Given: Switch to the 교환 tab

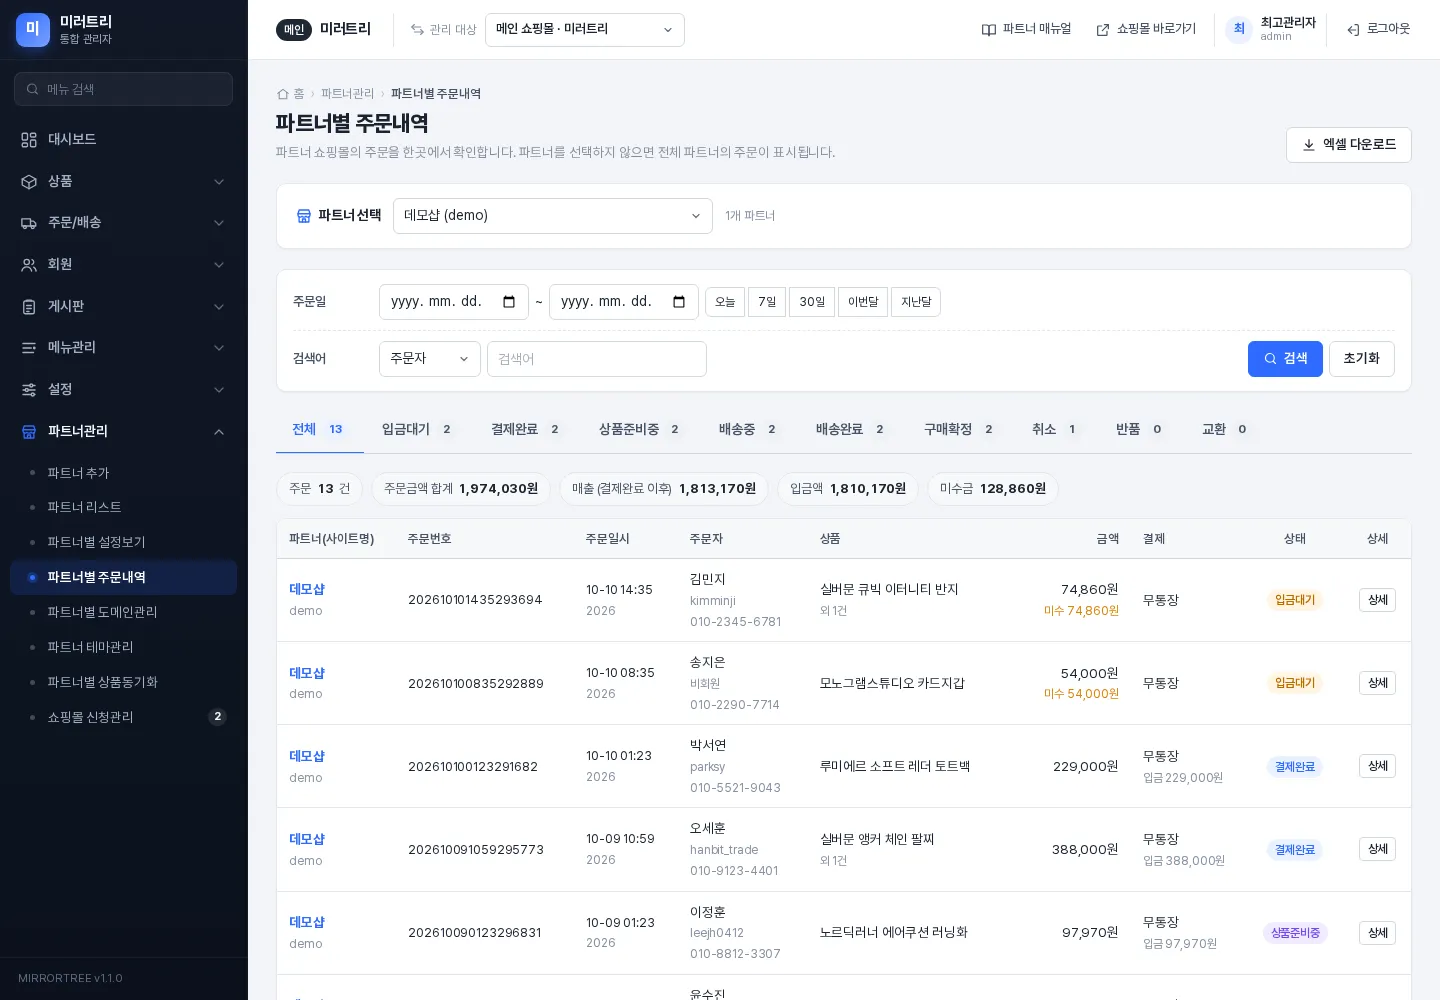Looking at the screenshot, I should pyautogui.click(x=1226, y=430).
